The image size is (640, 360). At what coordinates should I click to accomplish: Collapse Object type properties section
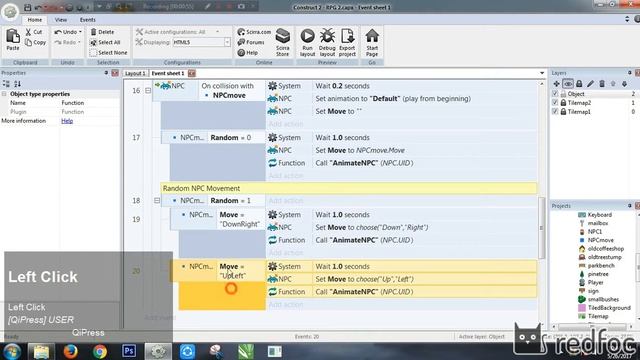coord(4,94)
